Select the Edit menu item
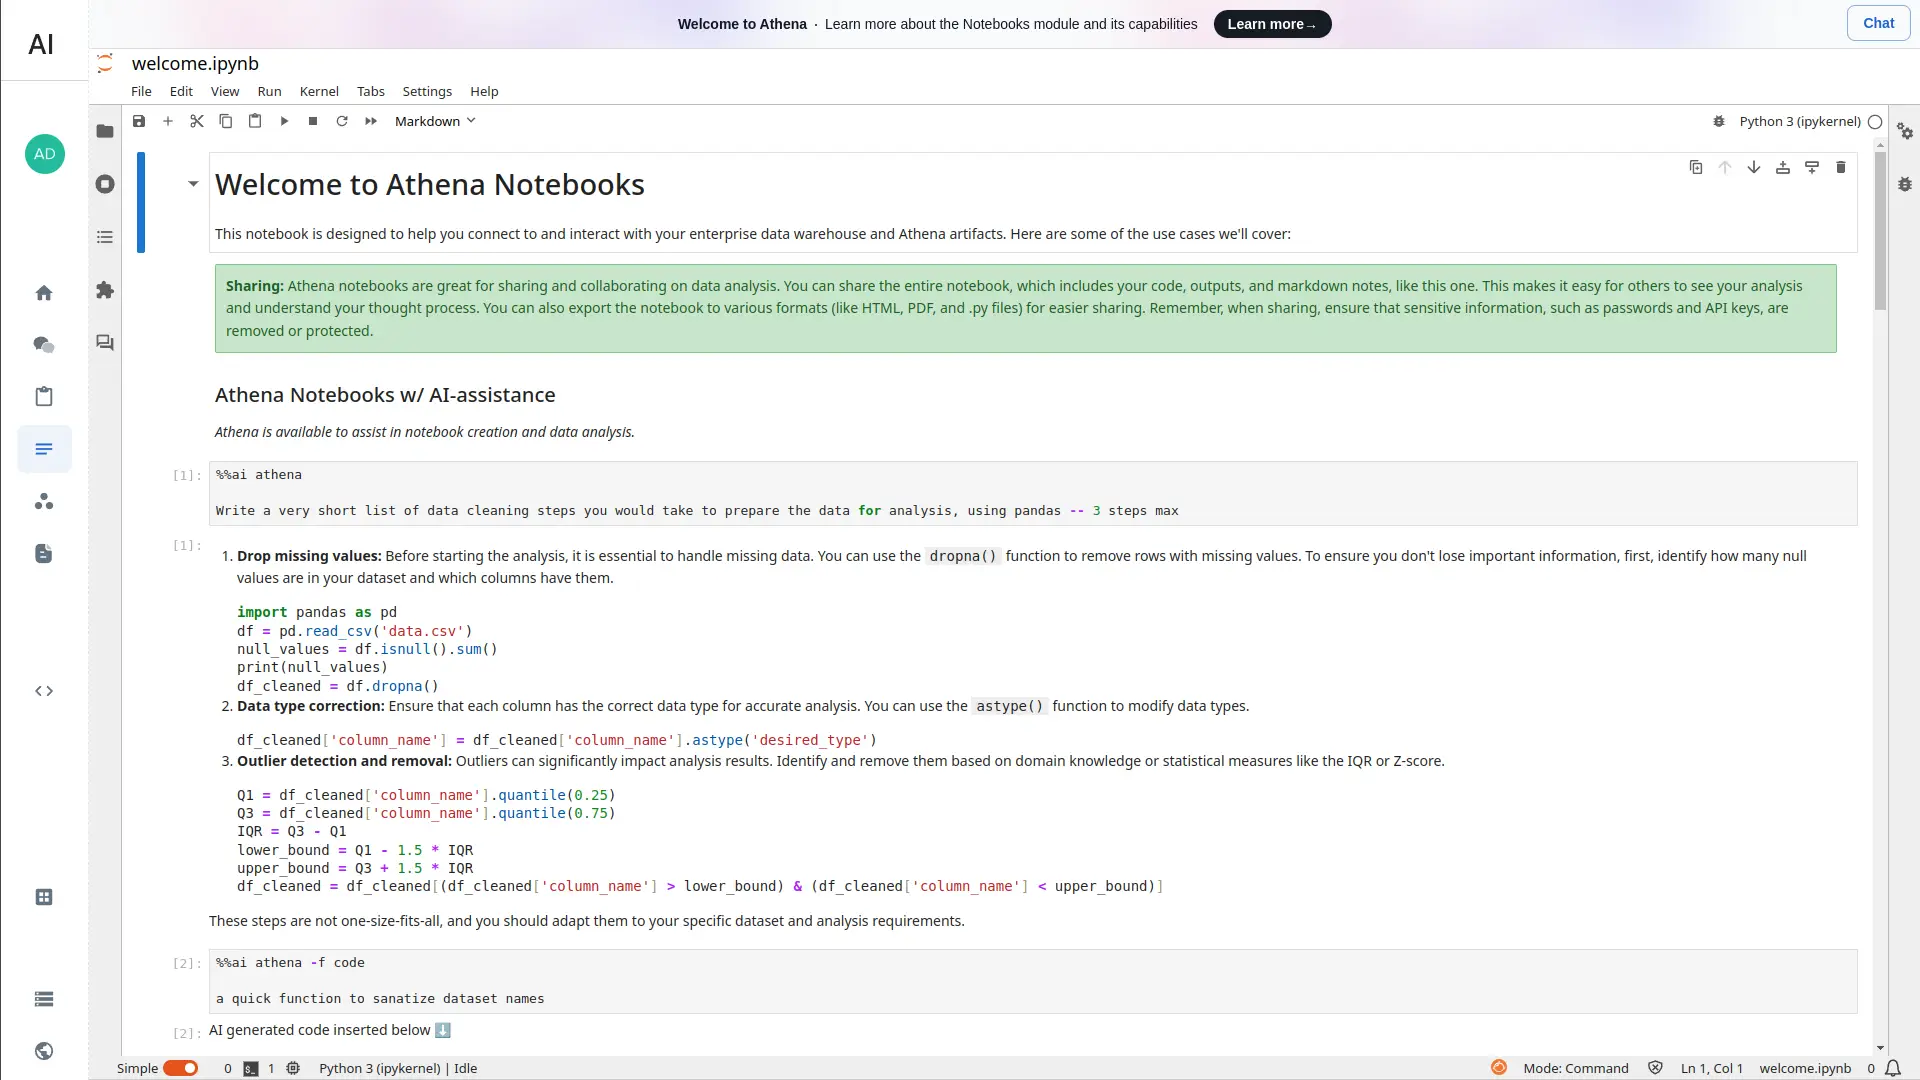This screenshot has height=1080, width=1920. pyautogui.click(x=181, y=90)
